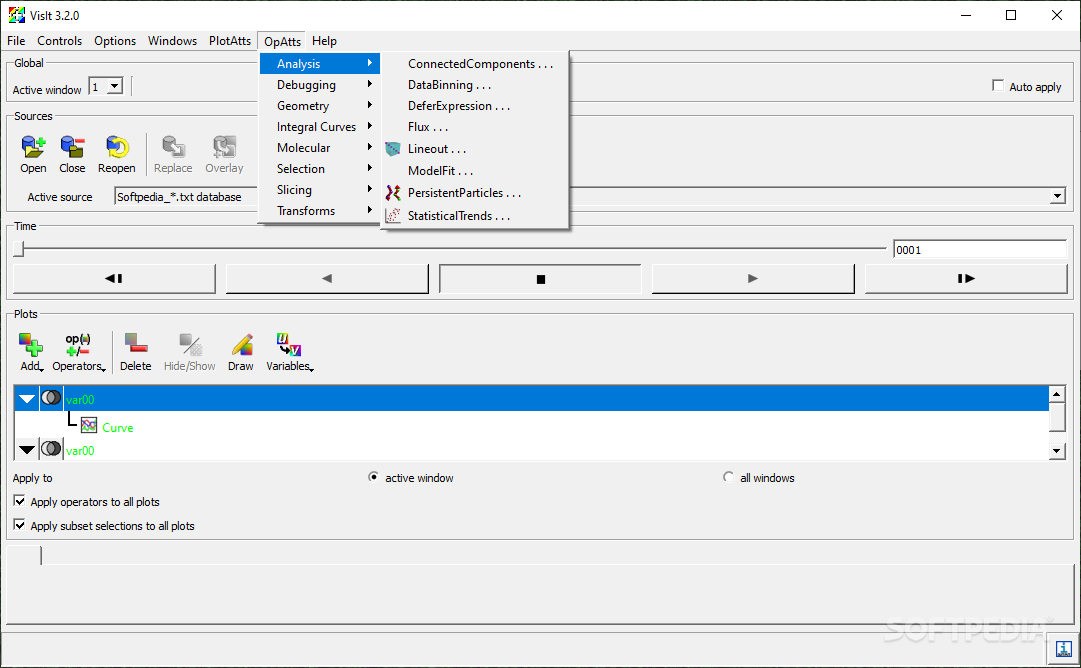The width and height of the screenshot is (1081, 668).
Task: Play animation in reverse
Action: (327, 279)
